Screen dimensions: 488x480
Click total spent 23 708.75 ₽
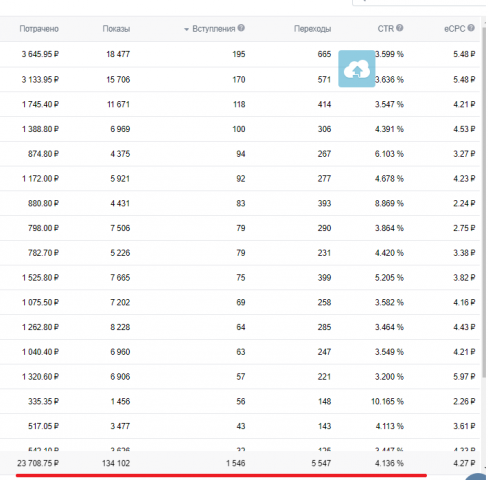coord(38,463)
